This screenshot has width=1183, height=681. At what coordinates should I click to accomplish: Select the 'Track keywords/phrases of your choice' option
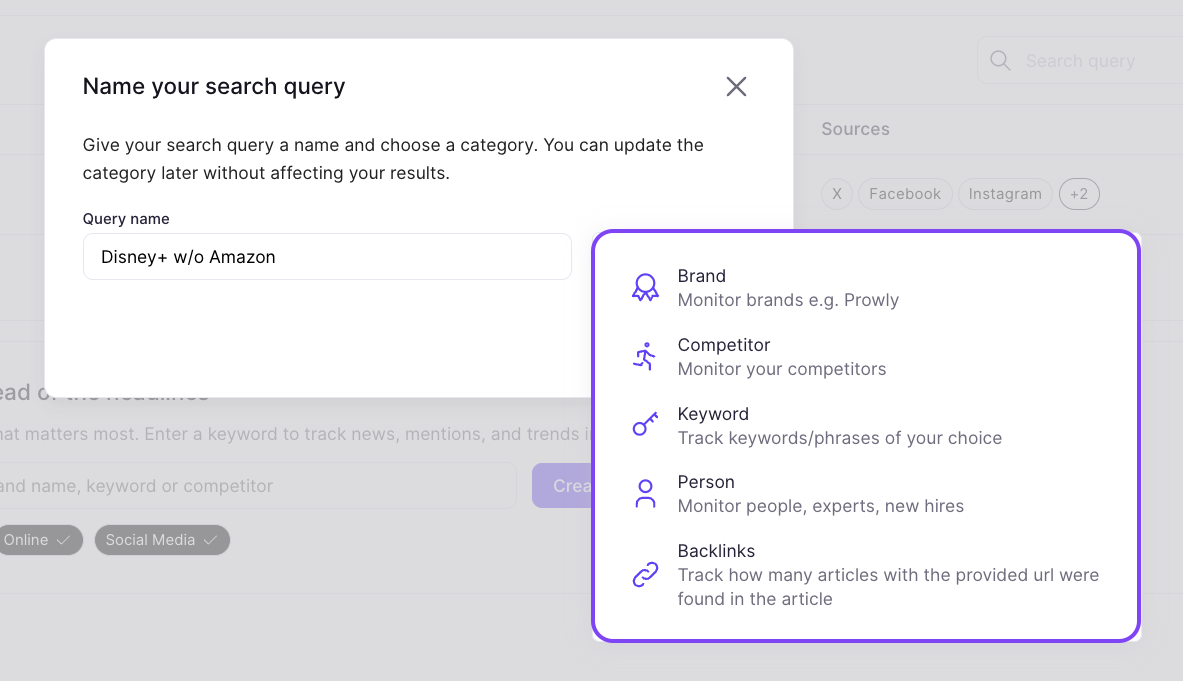point(839,438)
